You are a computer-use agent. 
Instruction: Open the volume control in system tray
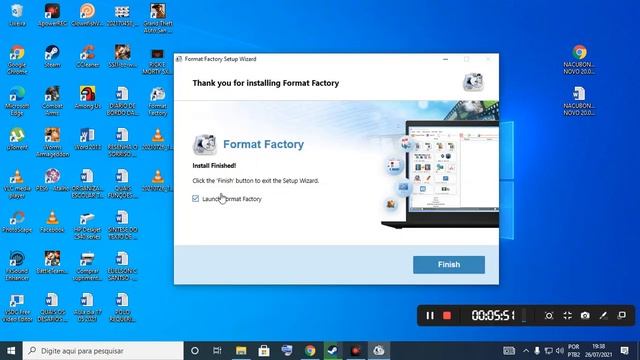pos(560,351)
